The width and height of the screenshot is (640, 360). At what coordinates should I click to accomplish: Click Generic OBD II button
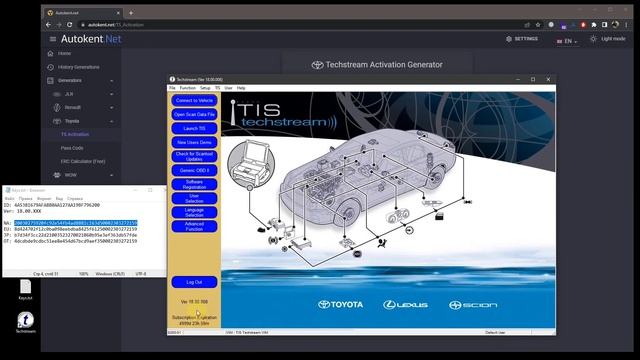click(x=194, y=170)
